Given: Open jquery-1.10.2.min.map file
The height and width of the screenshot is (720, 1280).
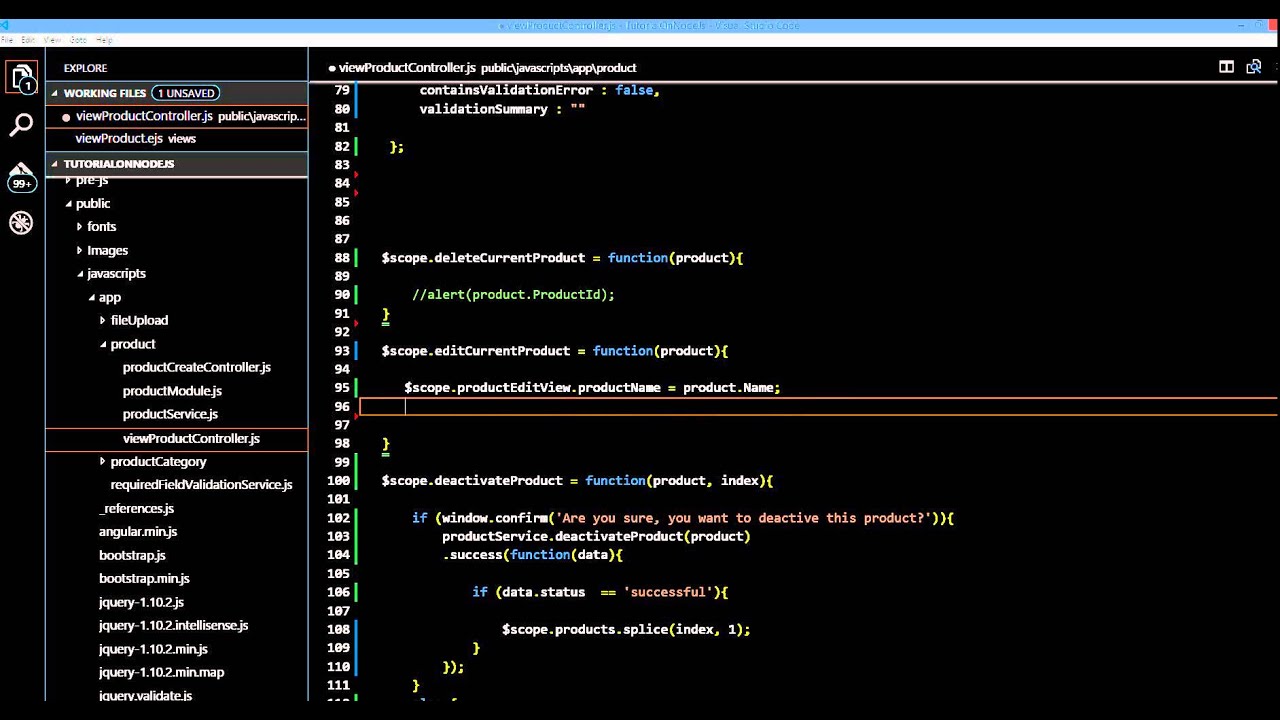Looking at the screenshot, I should point(161,672).
